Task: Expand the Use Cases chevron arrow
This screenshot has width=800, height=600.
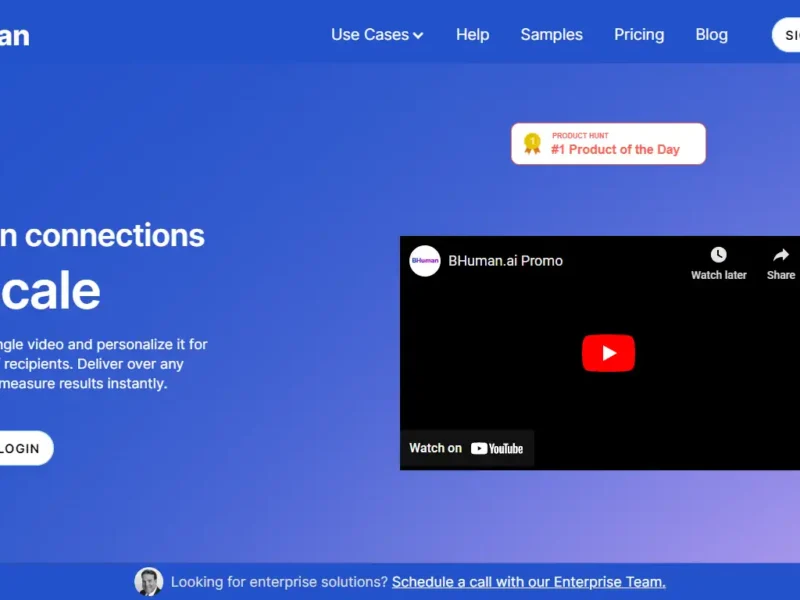Action: [x=418, y=35]
